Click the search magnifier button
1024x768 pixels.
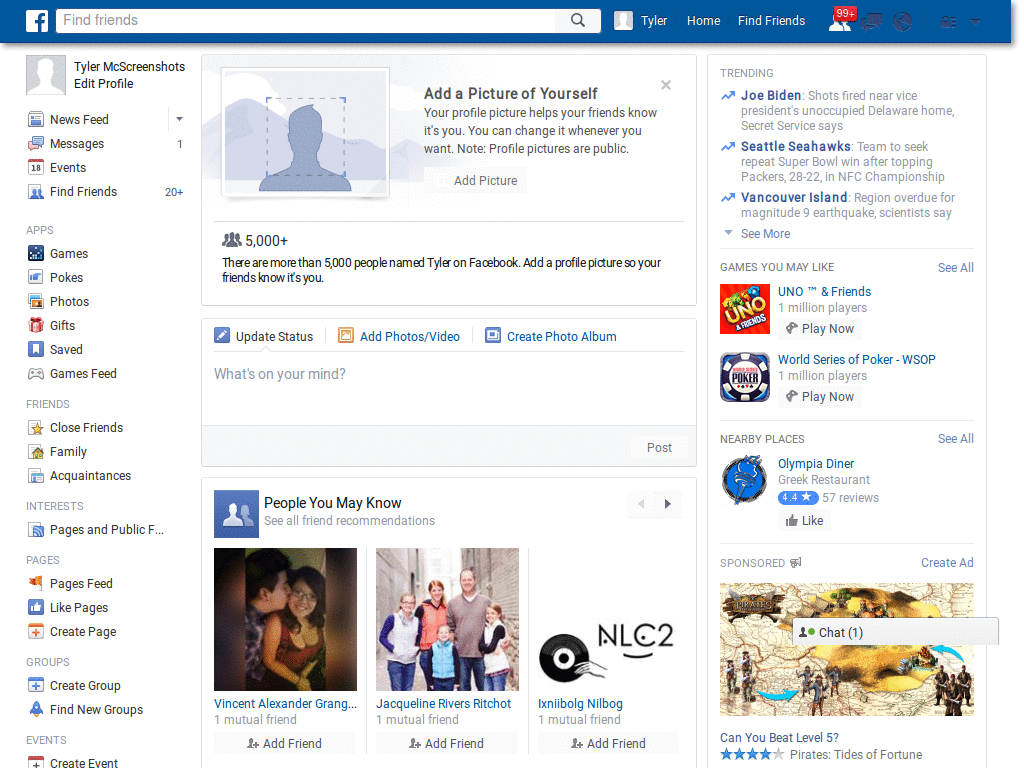click(578, 20)
